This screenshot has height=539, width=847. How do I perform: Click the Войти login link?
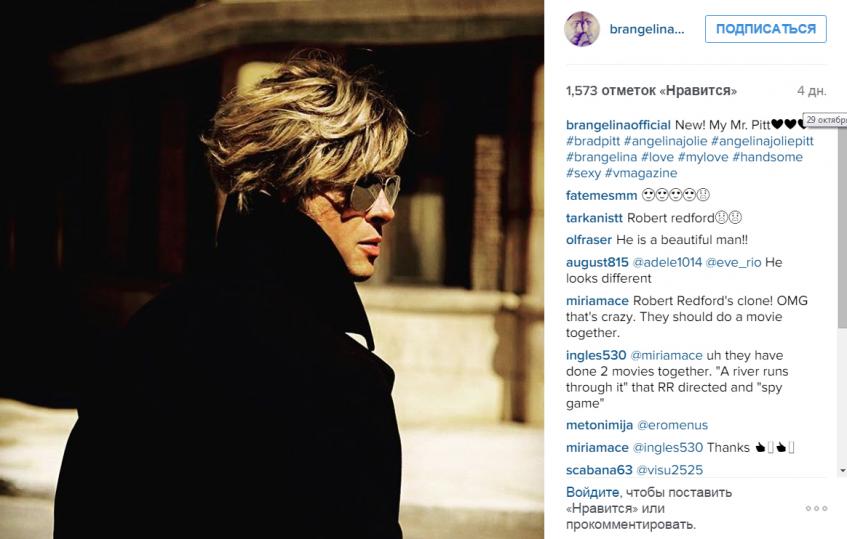[592, 492]
